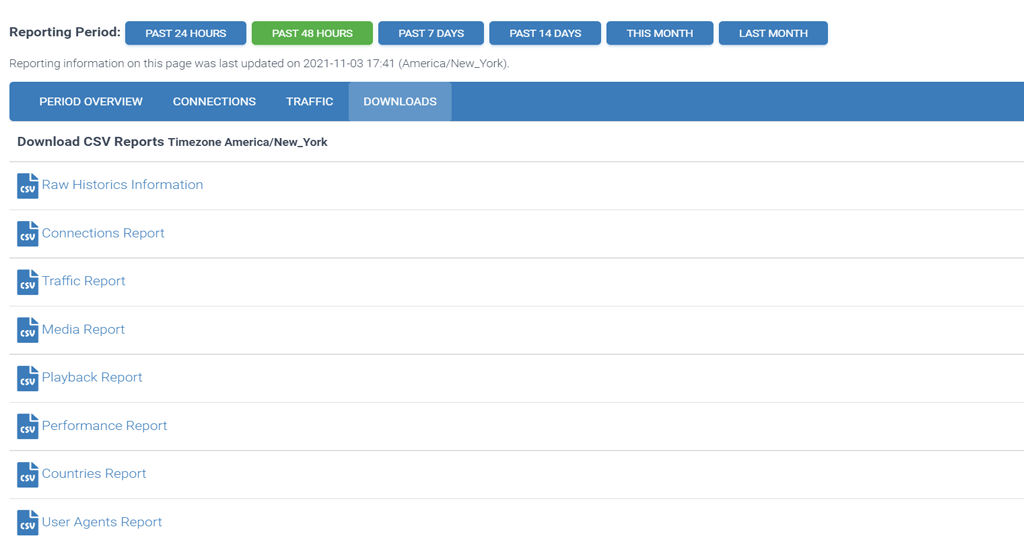This screenshot has height=550, width=1024.
Task: Switch reporting period to This Month
Action: coord(660,33)
